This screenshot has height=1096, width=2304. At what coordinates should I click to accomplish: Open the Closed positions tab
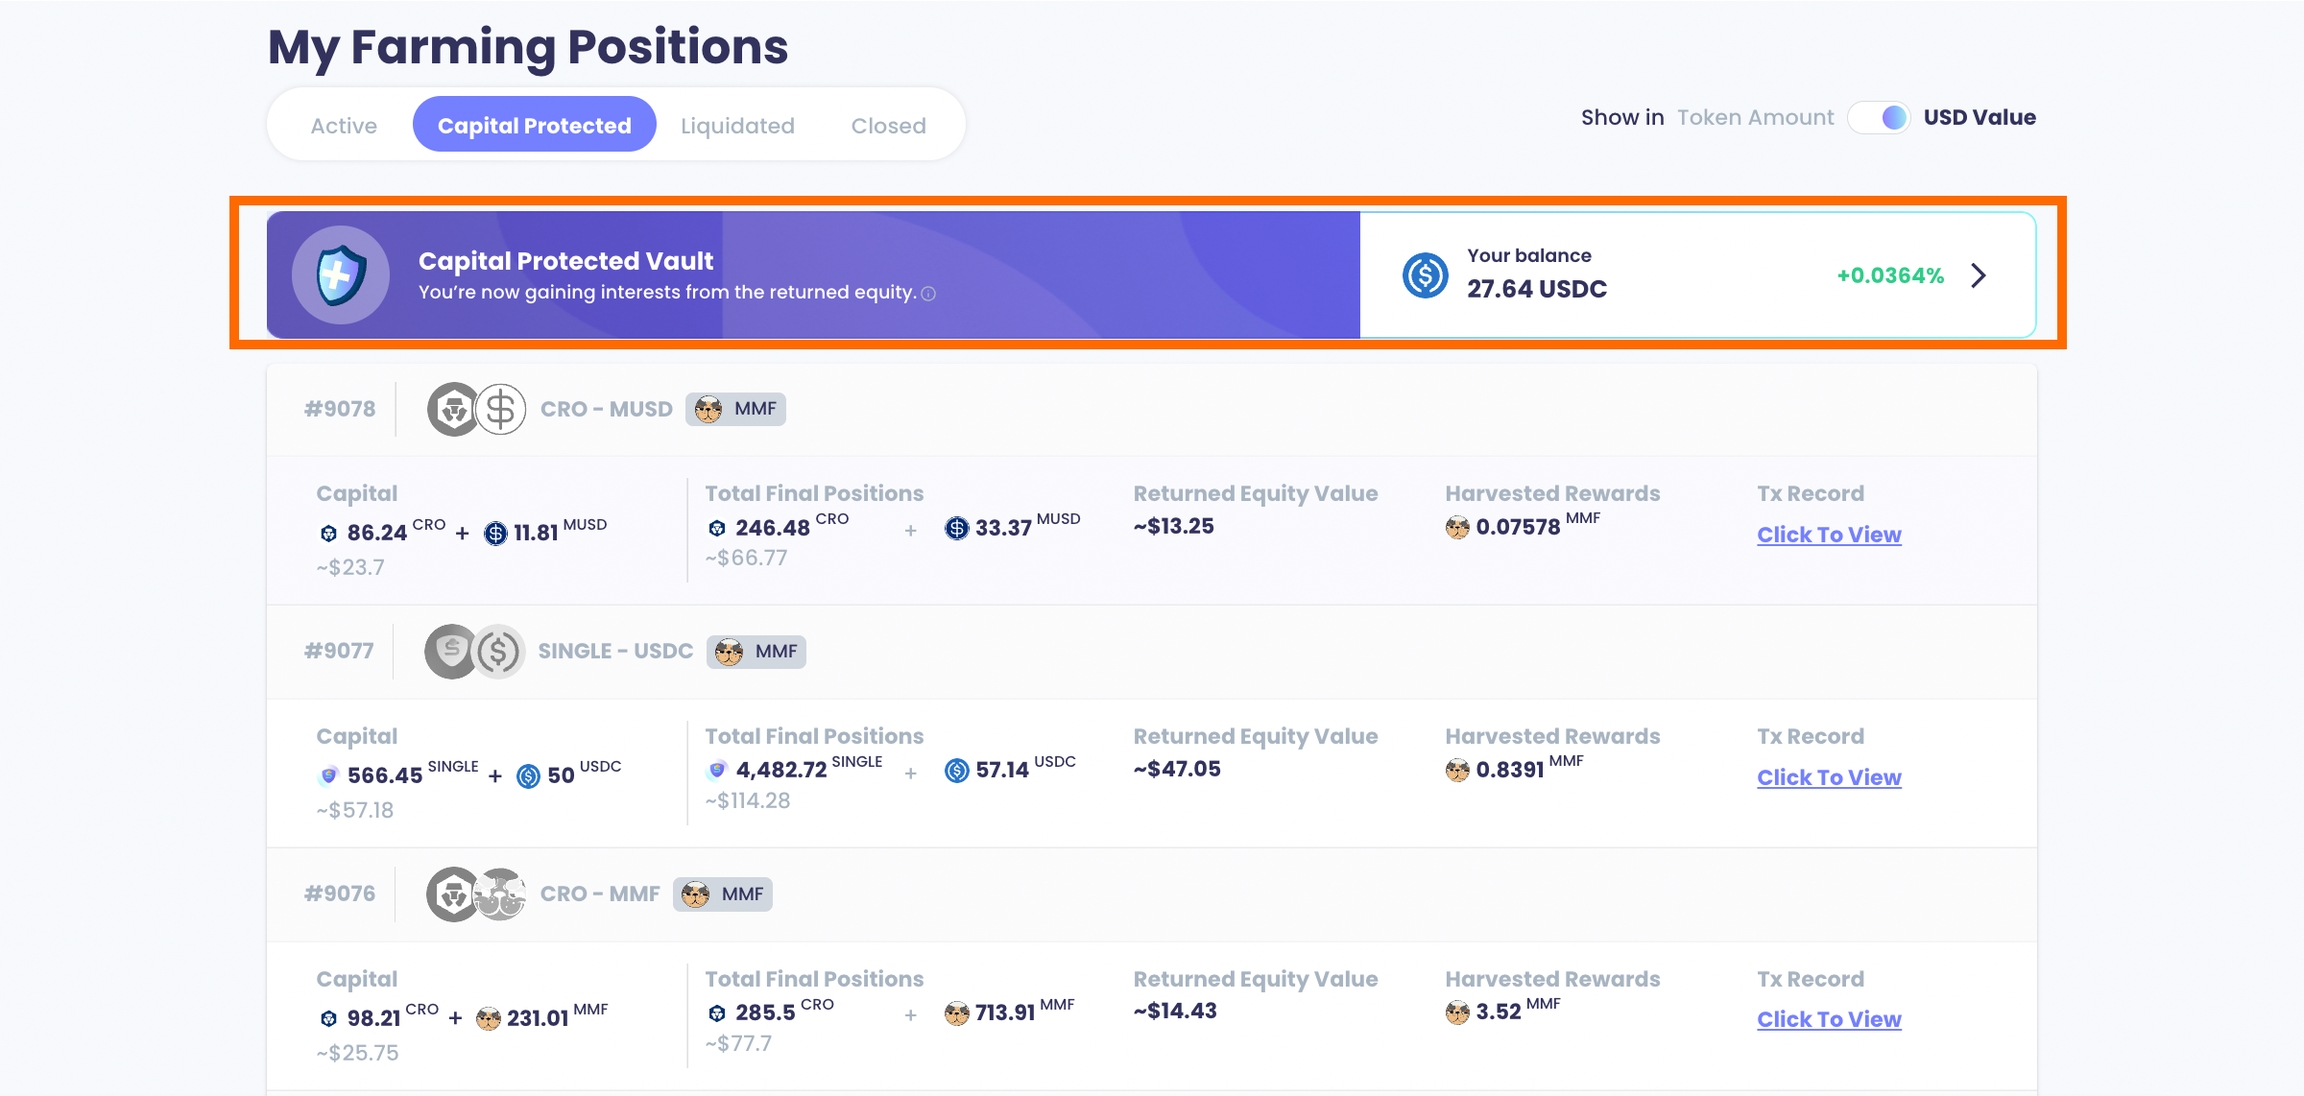tap(888, 126)
